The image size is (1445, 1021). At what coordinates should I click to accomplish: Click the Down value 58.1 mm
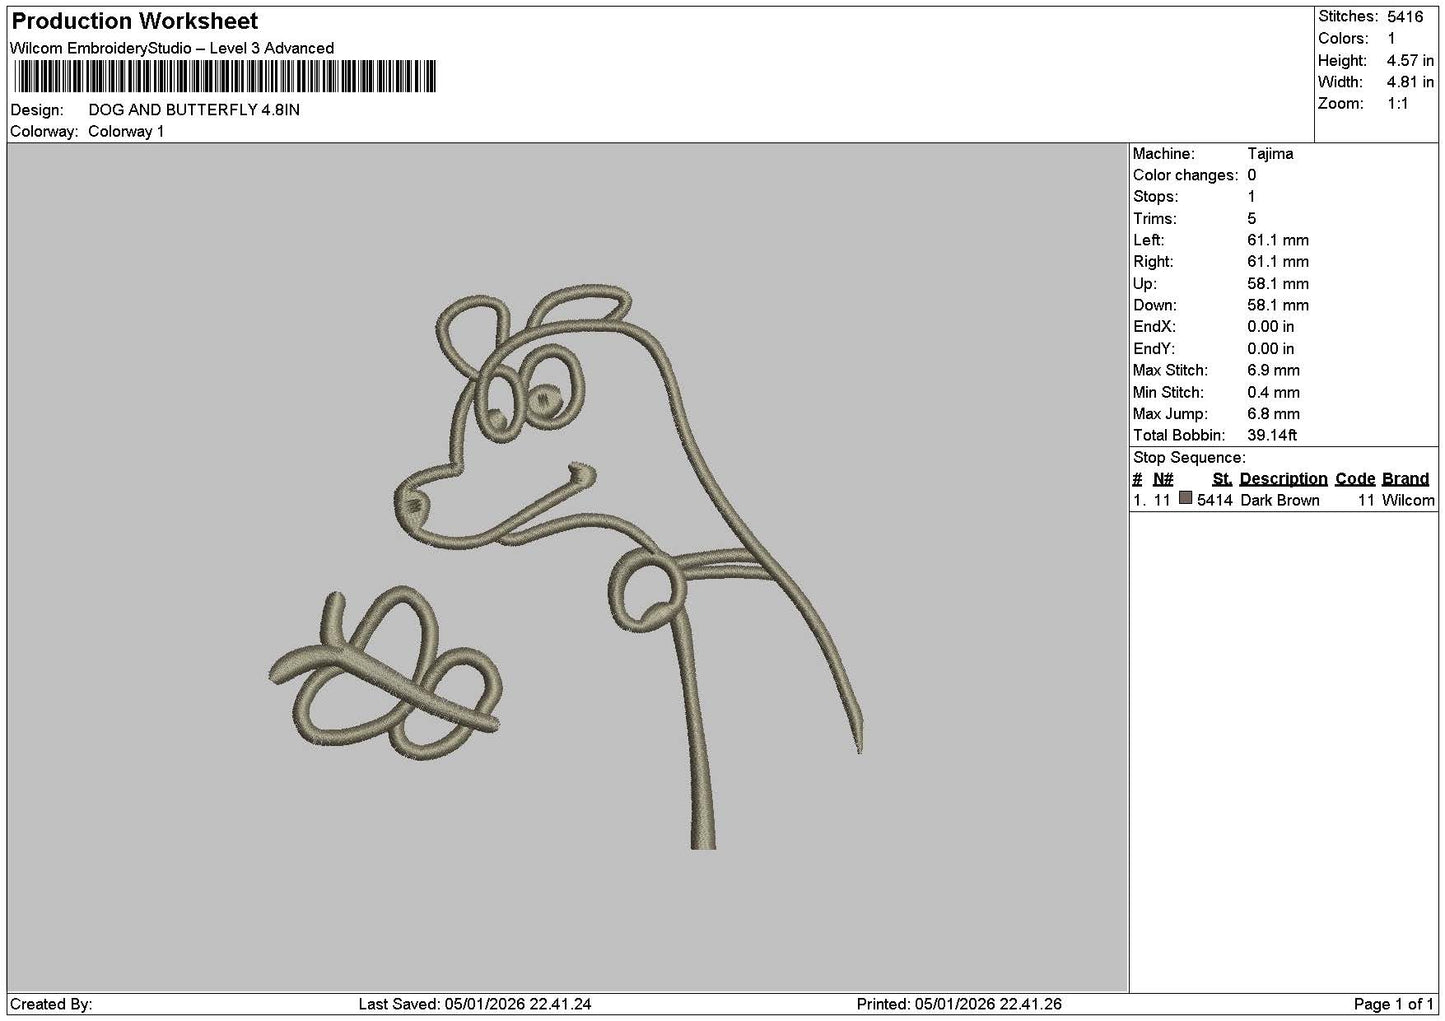pyautogui.click(x=1278, y=306)
